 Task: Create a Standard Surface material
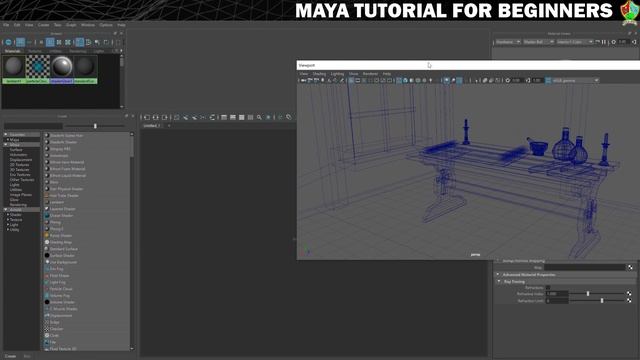click(64, 249)
